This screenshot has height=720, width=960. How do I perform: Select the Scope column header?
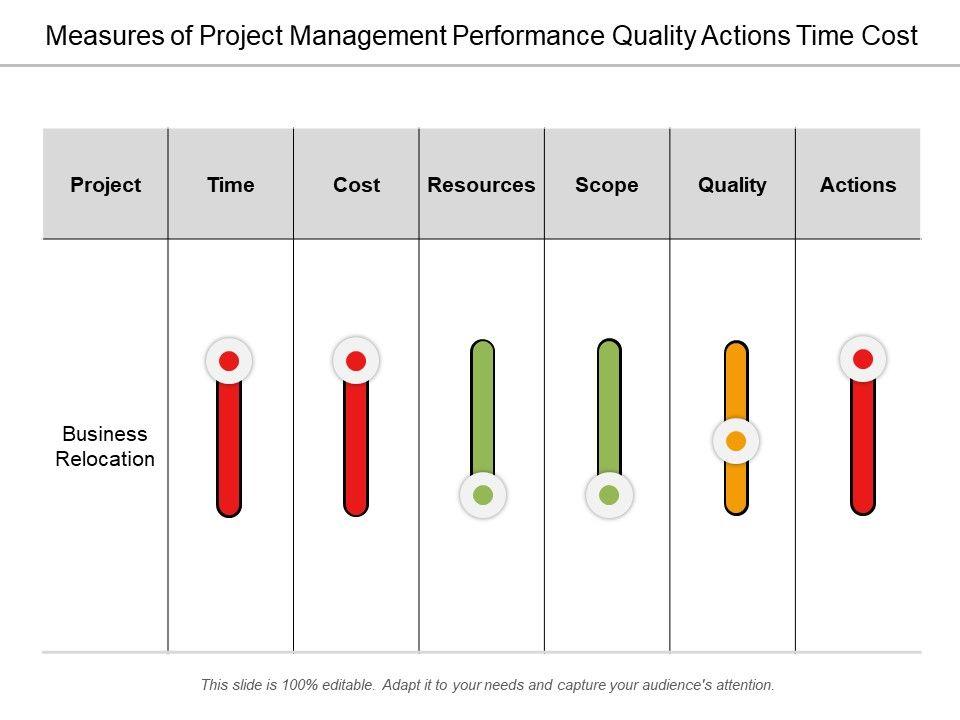[607, 185]
